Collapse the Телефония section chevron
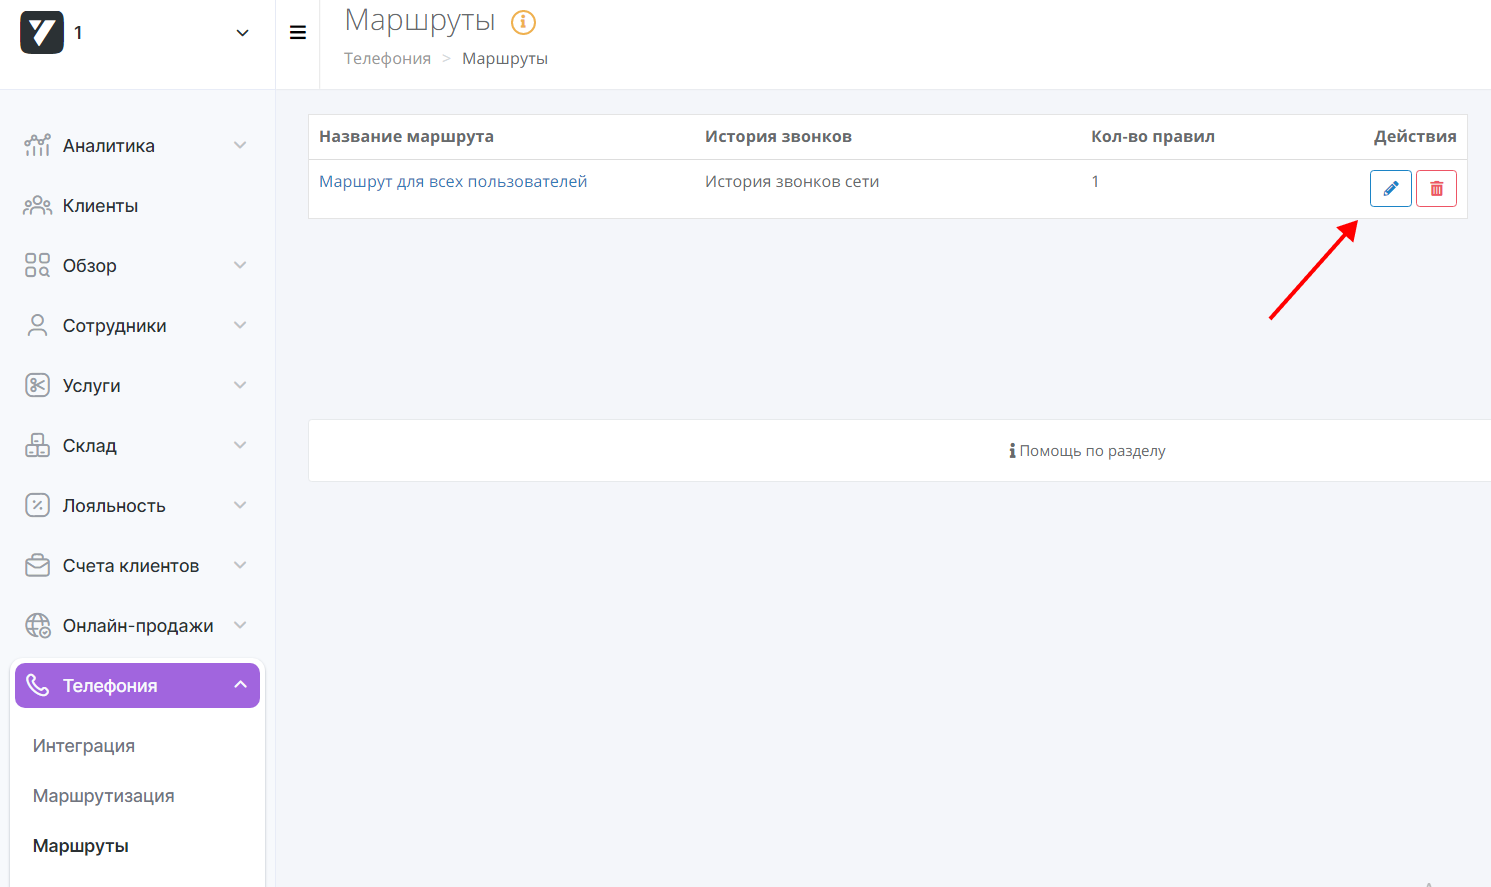1491x887 pixels. pyautogui.click(x=240, y=685)
